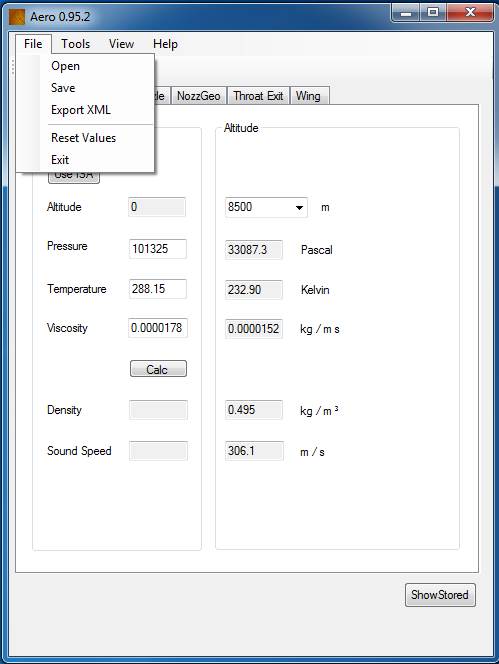Open the View menu

(x=122, y=44)
